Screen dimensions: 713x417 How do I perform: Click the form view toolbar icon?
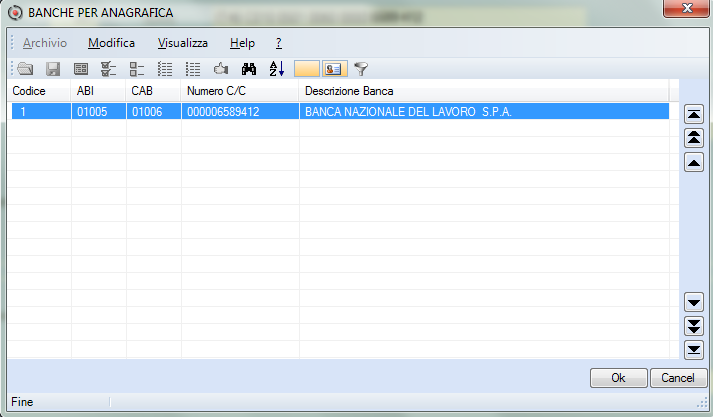coord(81,69)
